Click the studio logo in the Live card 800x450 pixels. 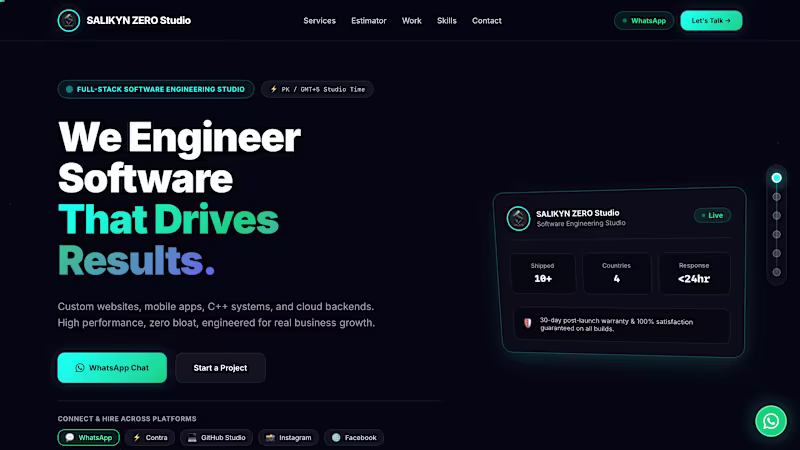(x=518, y=218)
